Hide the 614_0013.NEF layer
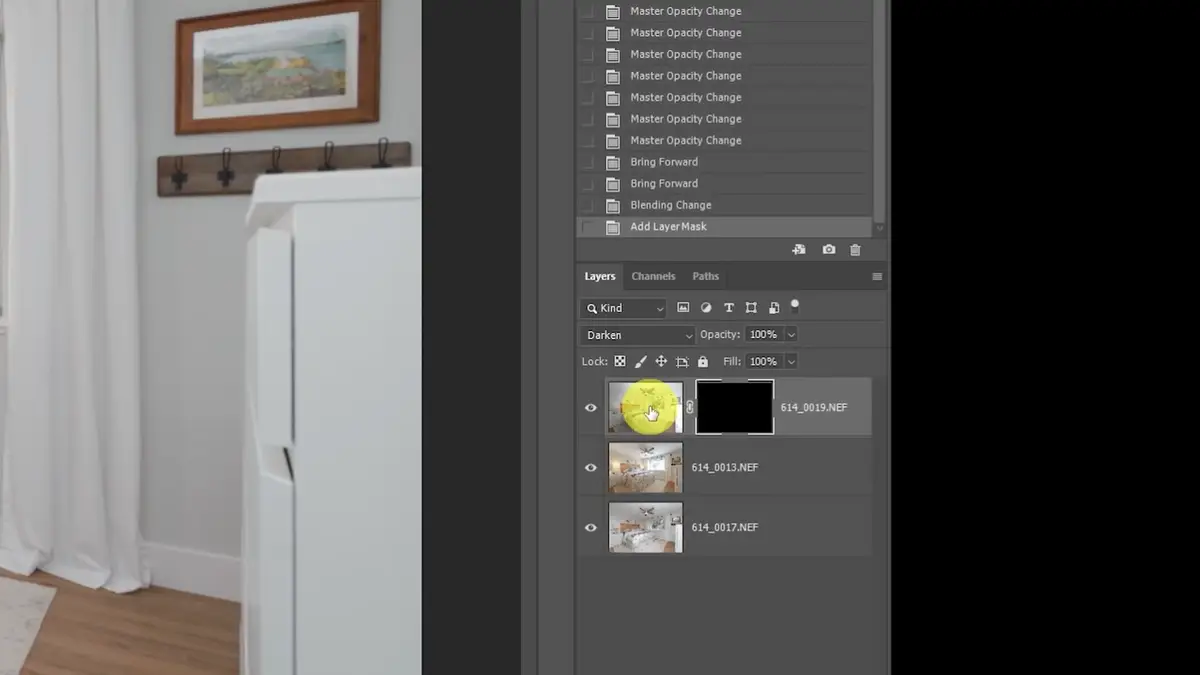The width and height of the screenshot is (1200, 675). (591, 467)
